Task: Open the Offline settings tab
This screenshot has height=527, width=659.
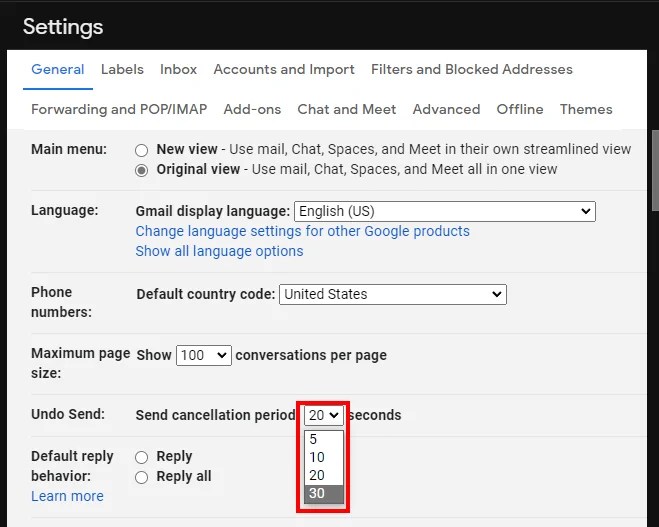Action: point(520,109)
